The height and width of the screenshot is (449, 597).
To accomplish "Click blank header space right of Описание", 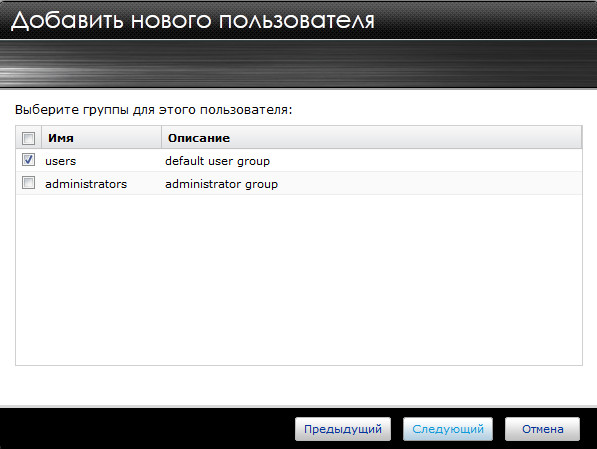I will (405, 138).
